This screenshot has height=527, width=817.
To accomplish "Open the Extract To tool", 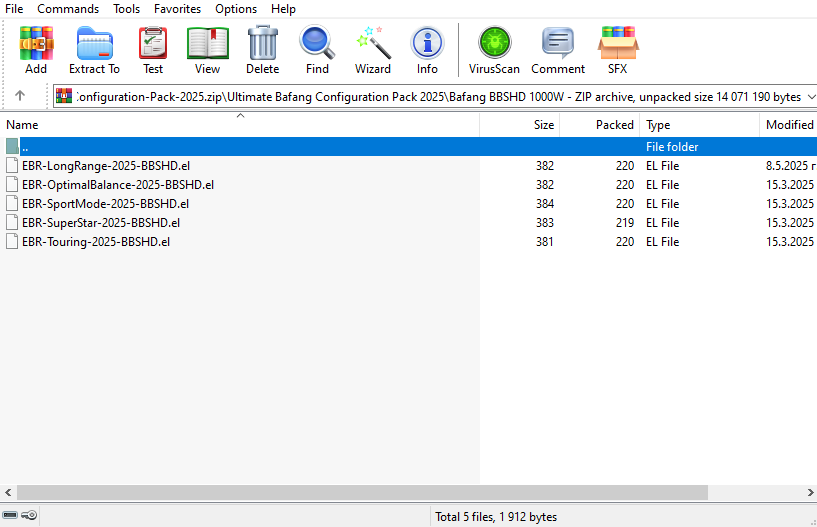I will [x=94, y=43].
